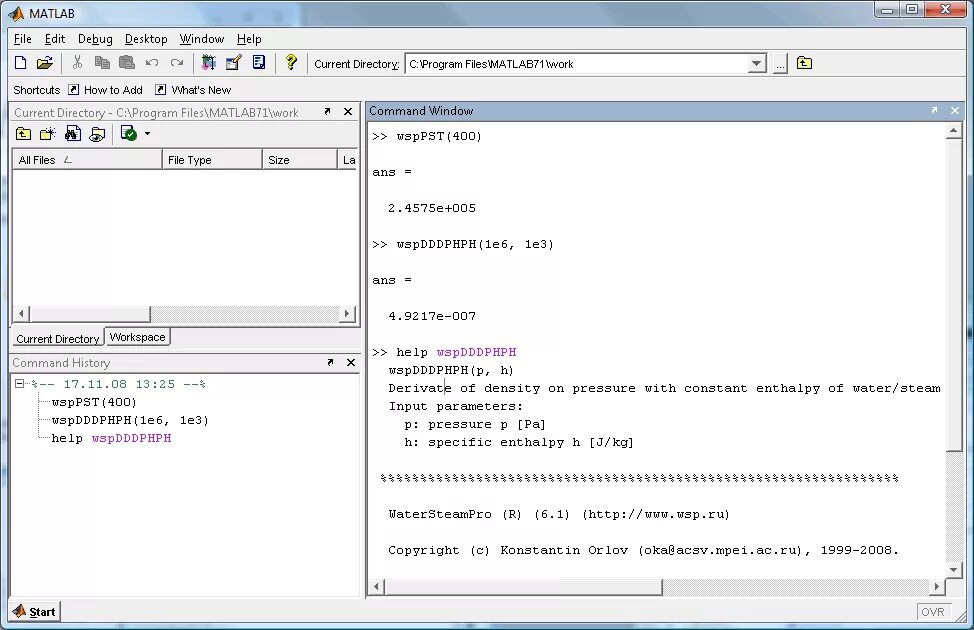The image size is (974, 630).
Task: Redo action via toolbar arrow
Action: [176, 63]
